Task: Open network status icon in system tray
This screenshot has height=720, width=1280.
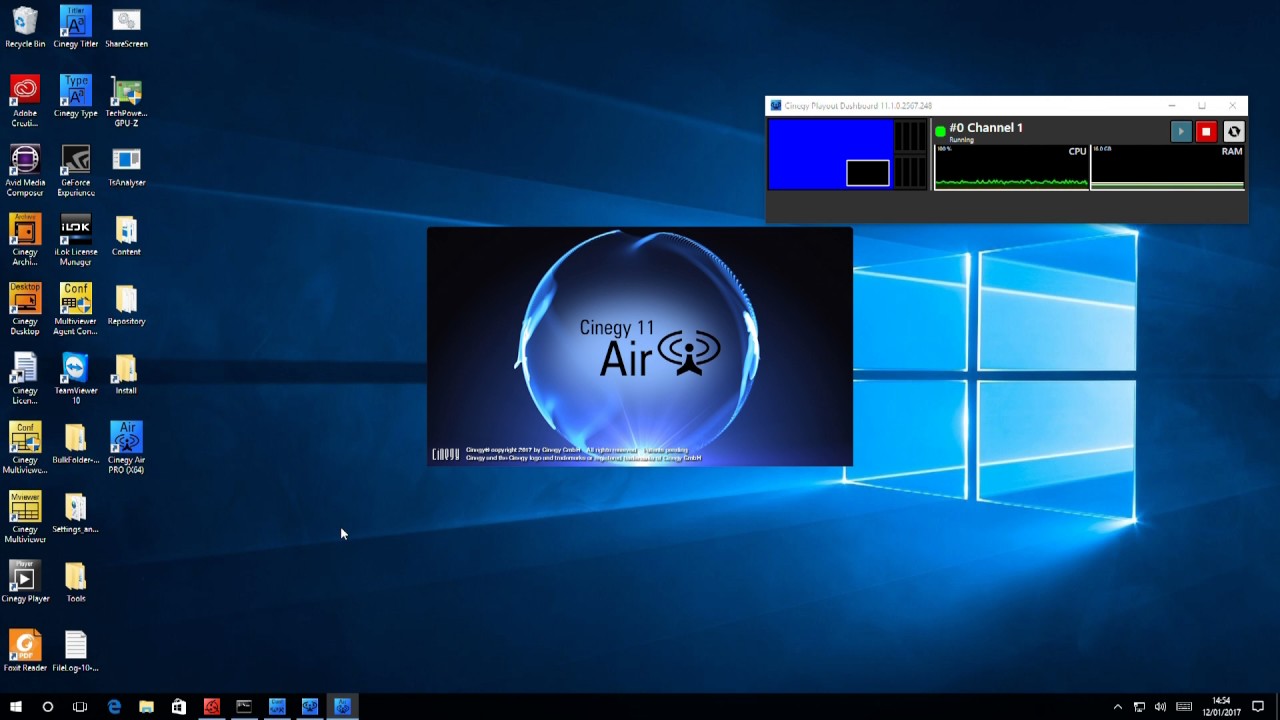Action: 1139,706
